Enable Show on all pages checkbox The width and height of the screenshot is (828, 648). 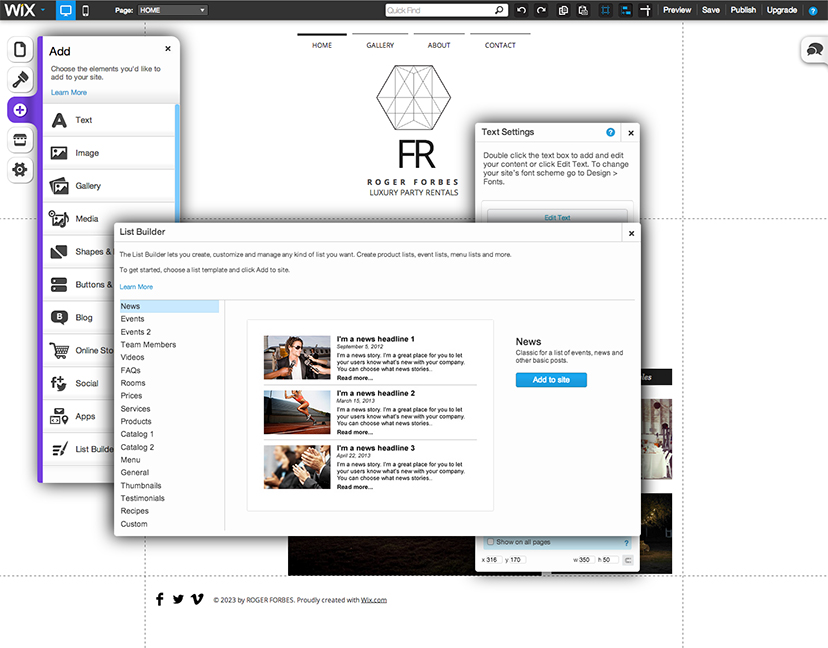point(490,542)
